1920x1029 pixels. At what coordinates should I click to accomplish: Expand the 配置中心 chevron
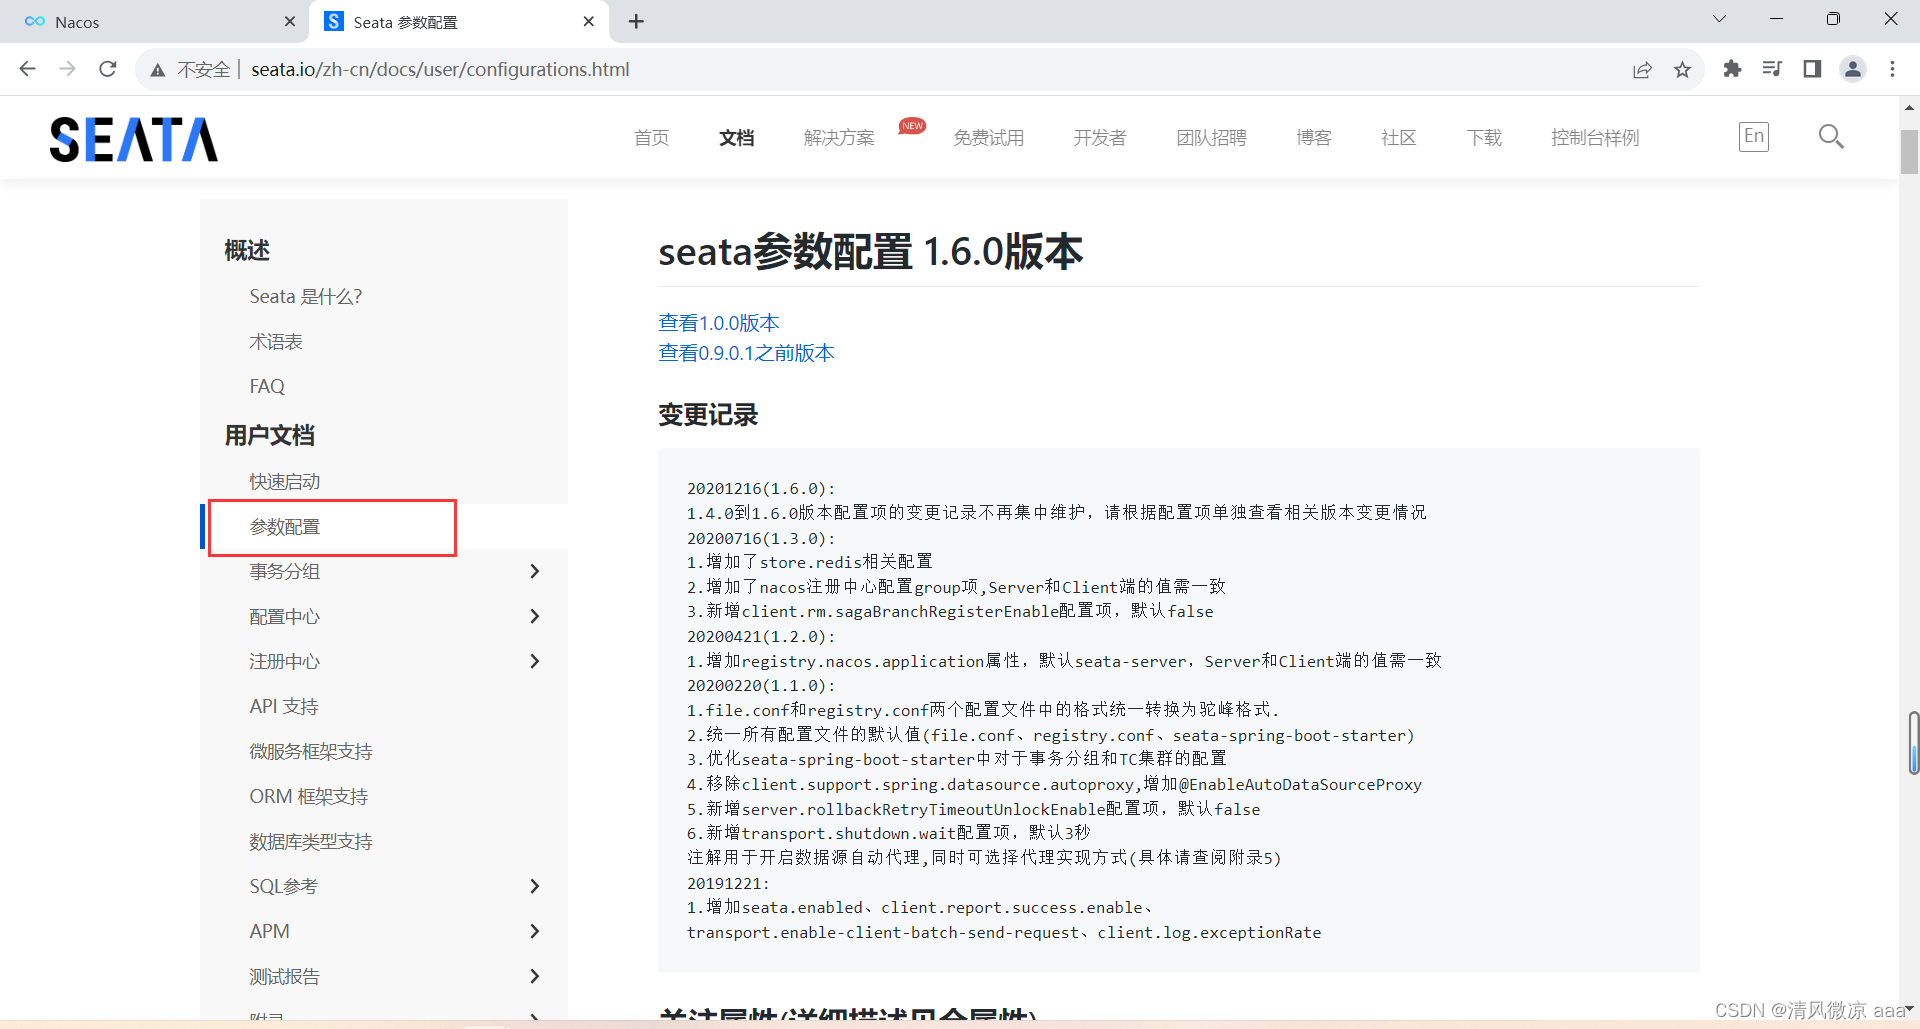tap(534, 616)
